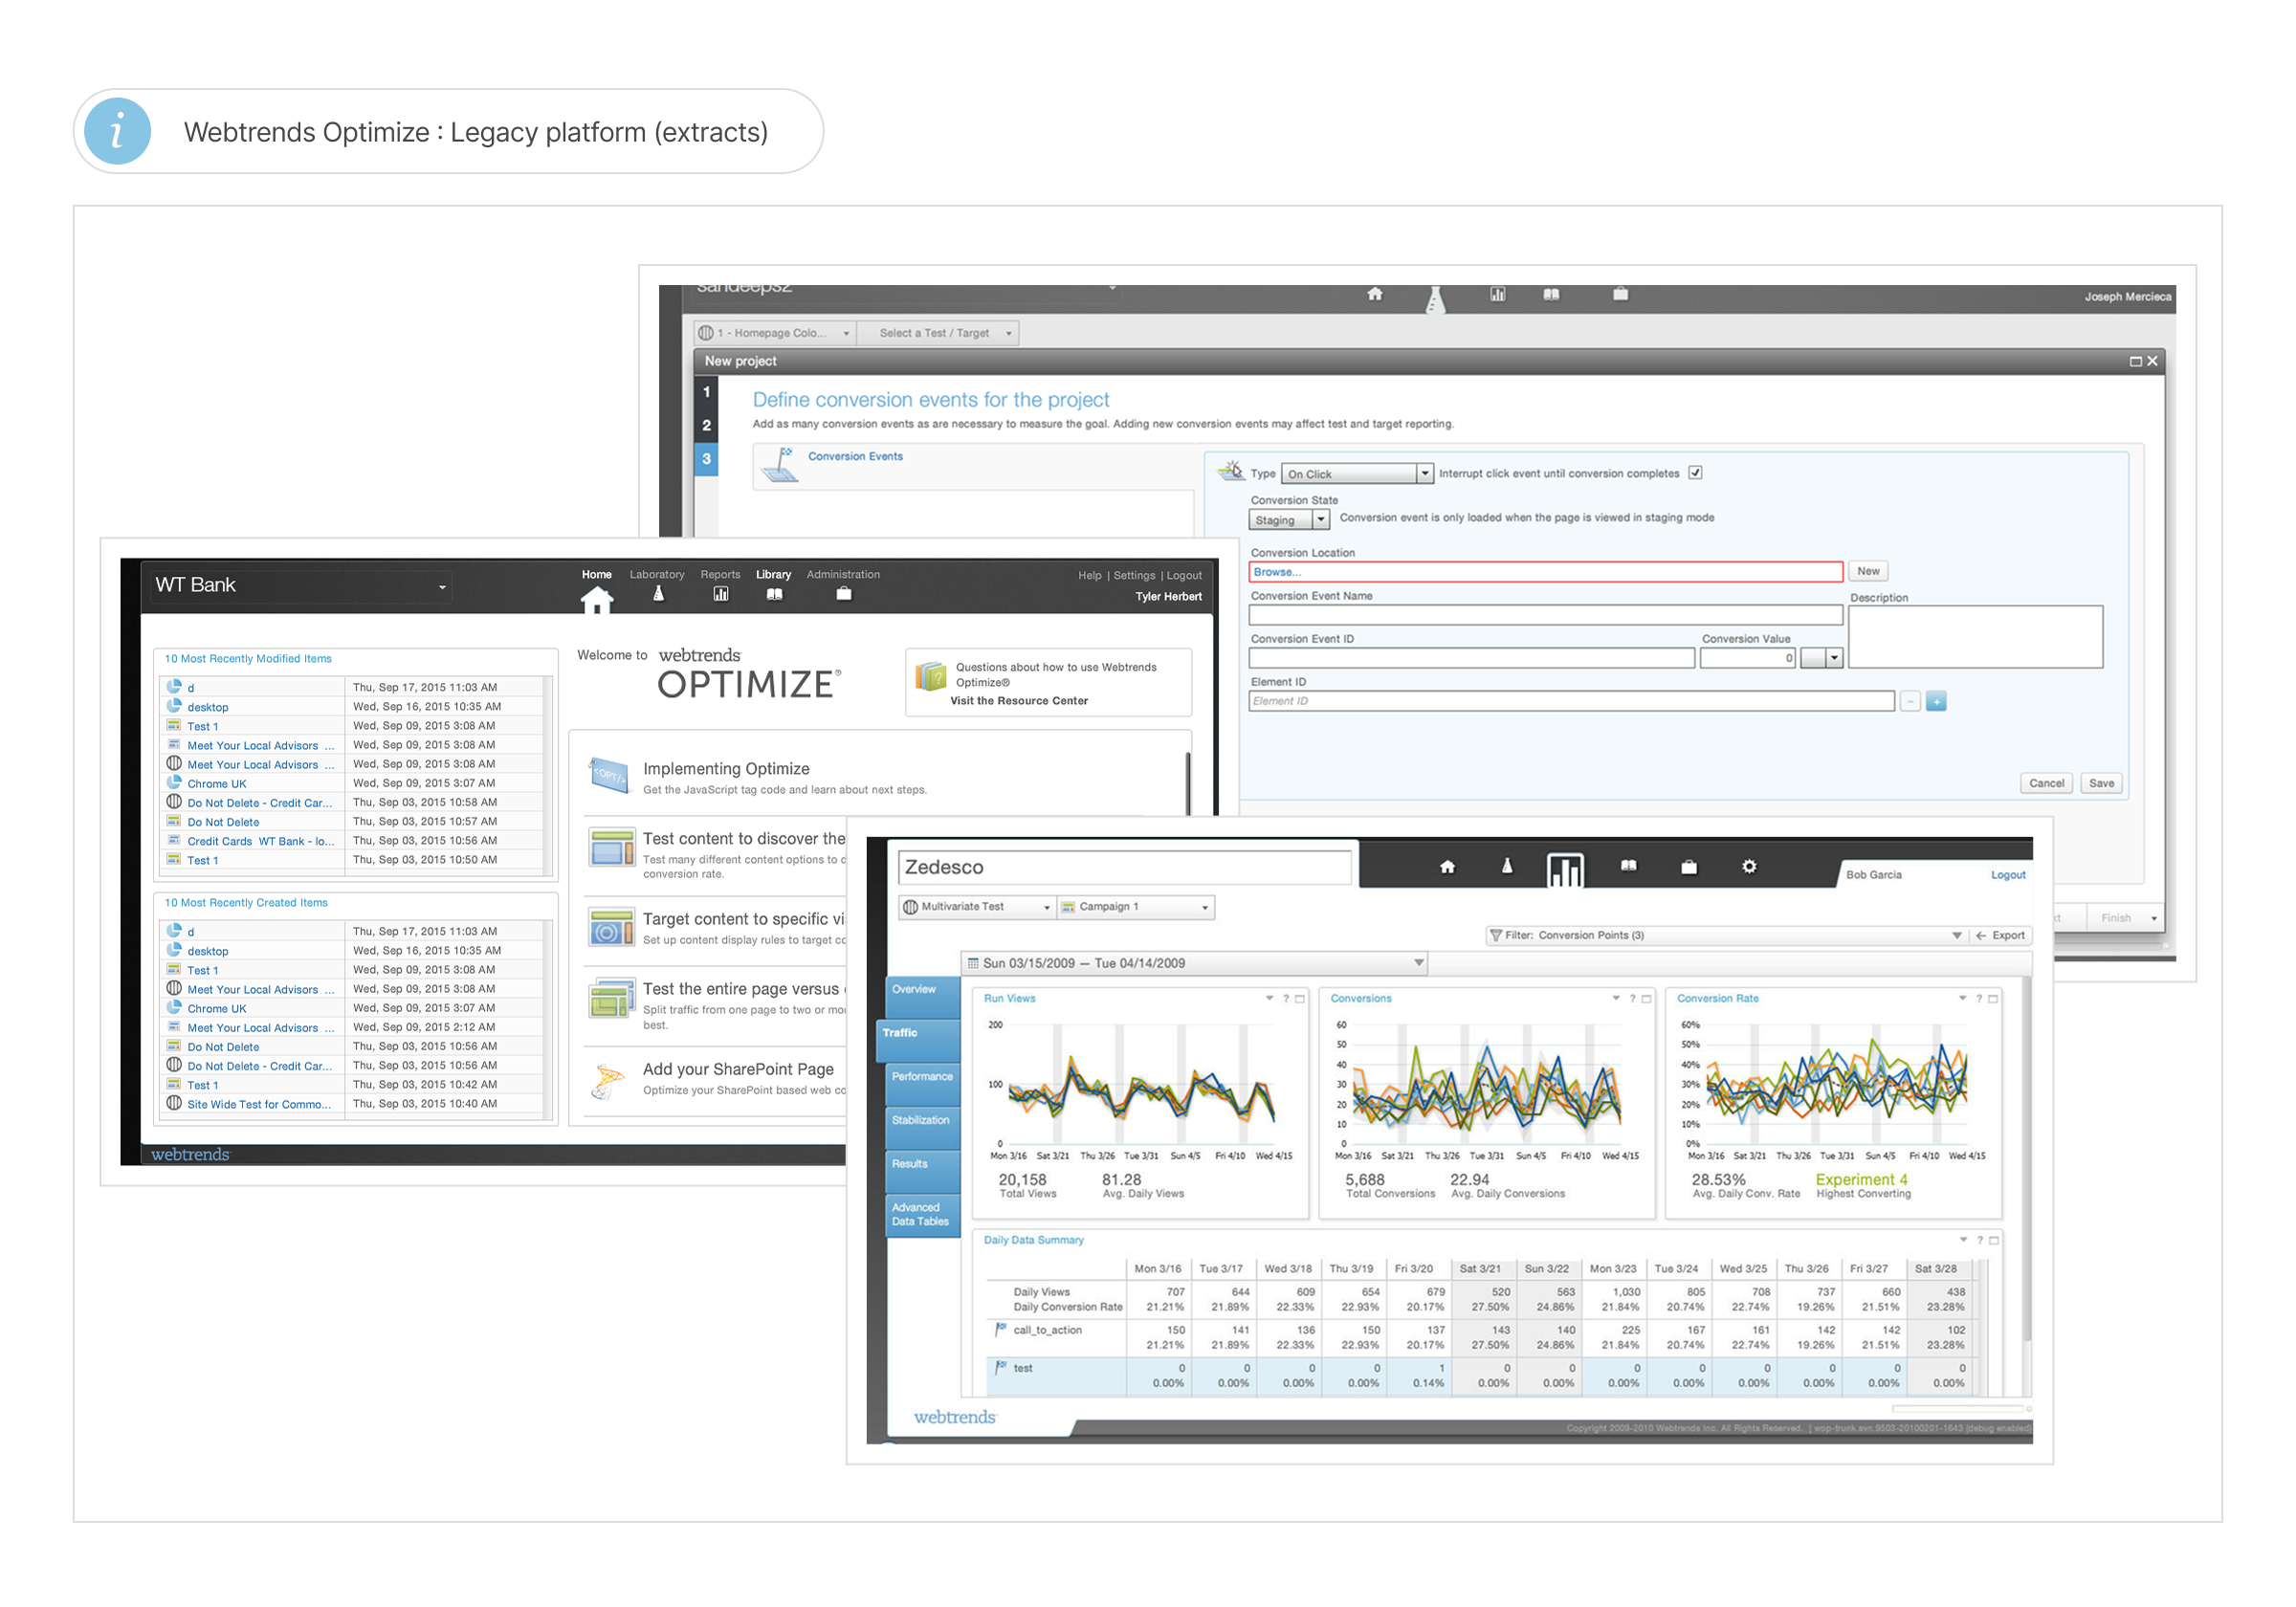Expand Run Views panel options arrow
The width and height of the screenshot is (2296, 1607).
point(1270,999)
